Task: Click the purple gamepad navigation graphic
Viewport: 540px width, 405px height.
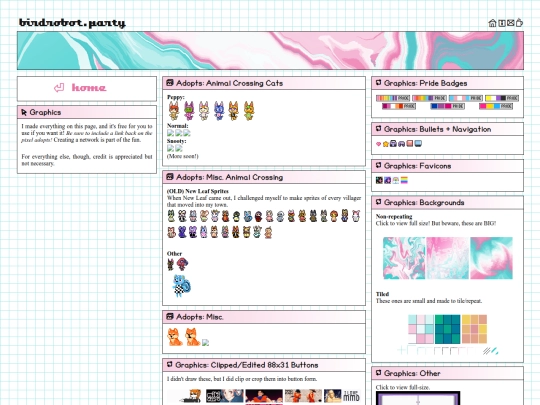Action: coord(402,144)
